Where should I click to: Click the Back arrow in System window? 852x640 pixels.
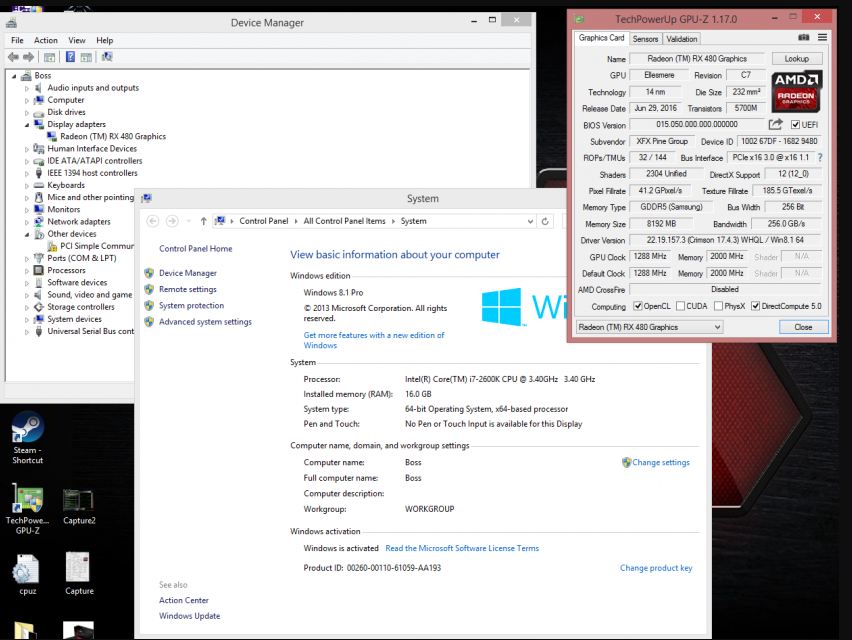click(153, 221)
